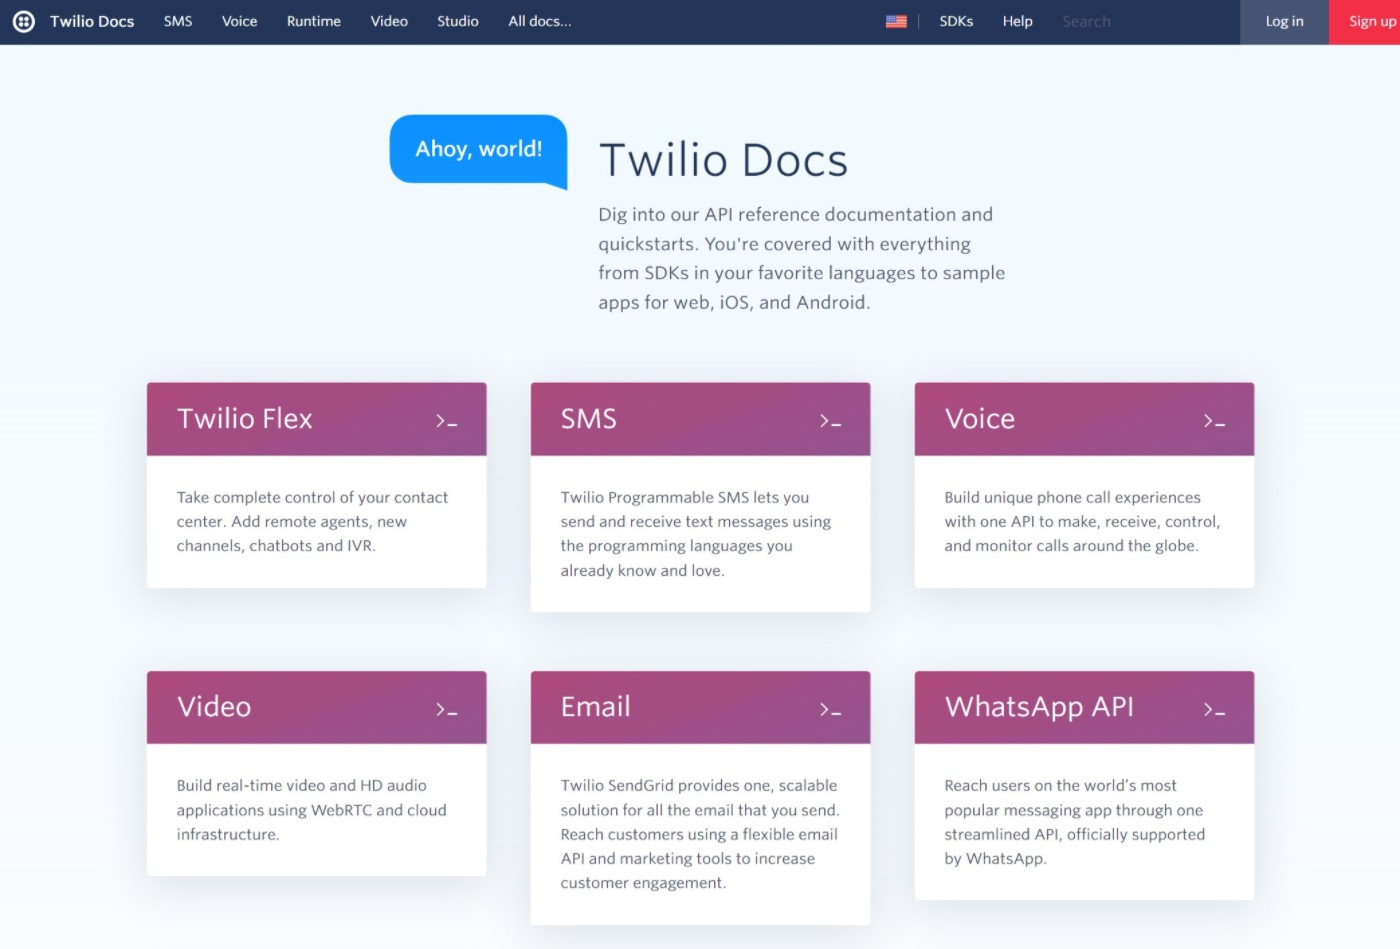The height and width of the screenshot is (949, 1400).
Task: Click the terminal icon on the SMS card
Action: click(831, 420)
